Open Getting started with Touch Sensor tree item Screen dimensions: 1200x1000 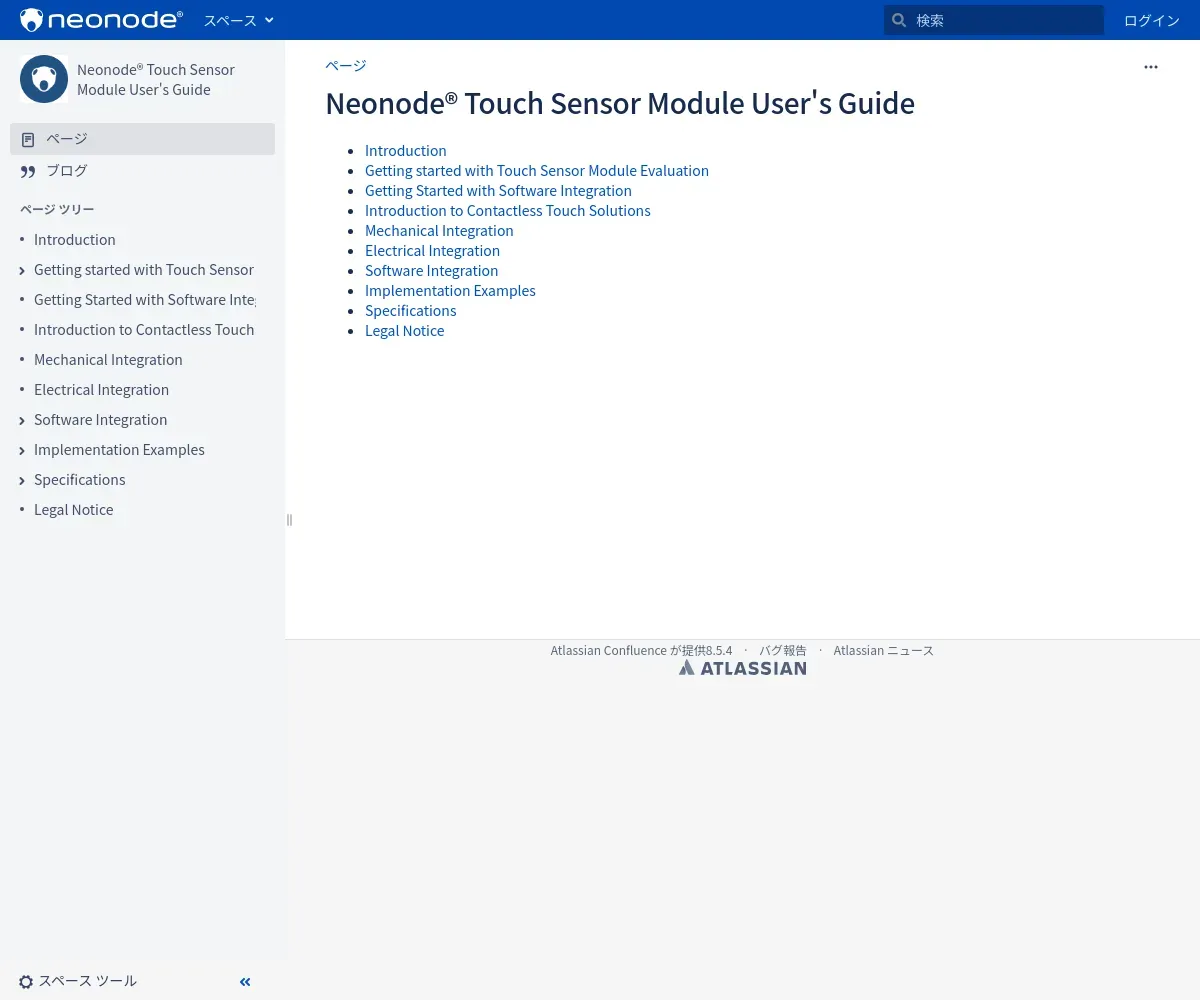[144, 269]
